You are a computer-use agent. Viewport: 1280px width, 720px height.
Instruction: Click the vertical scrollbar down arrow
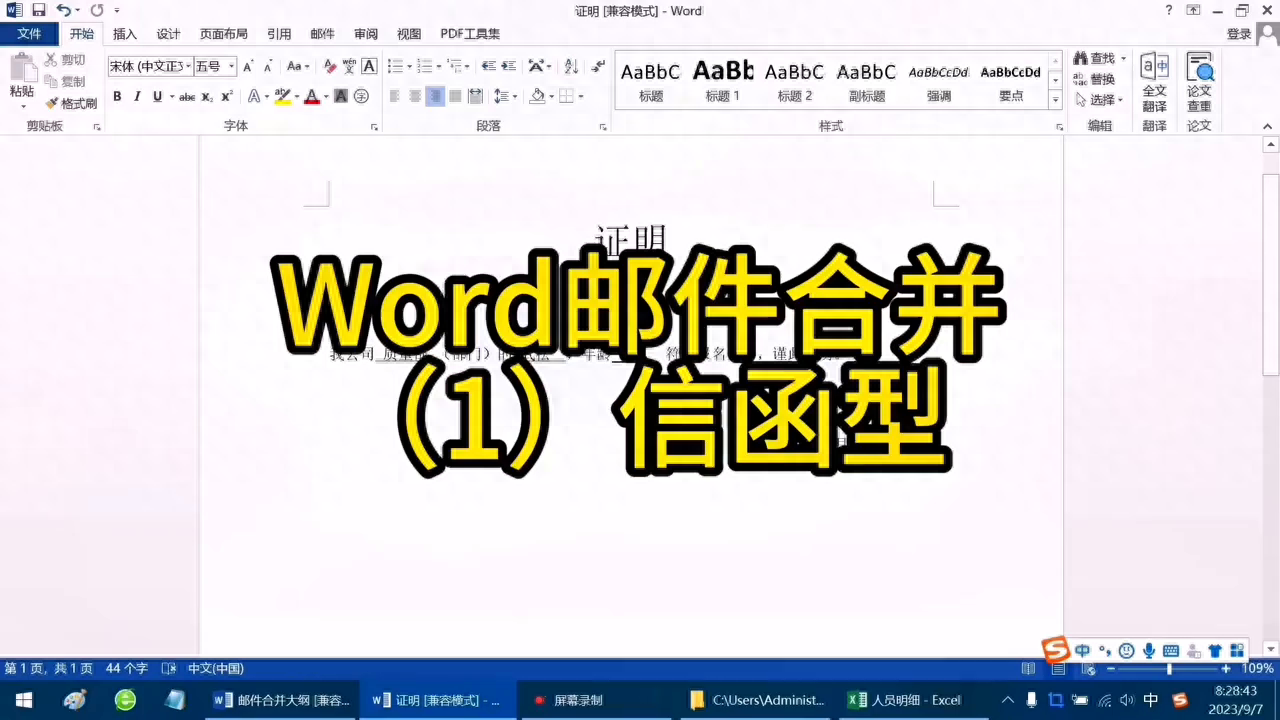pyautogui.click(x=1271, y=649)
